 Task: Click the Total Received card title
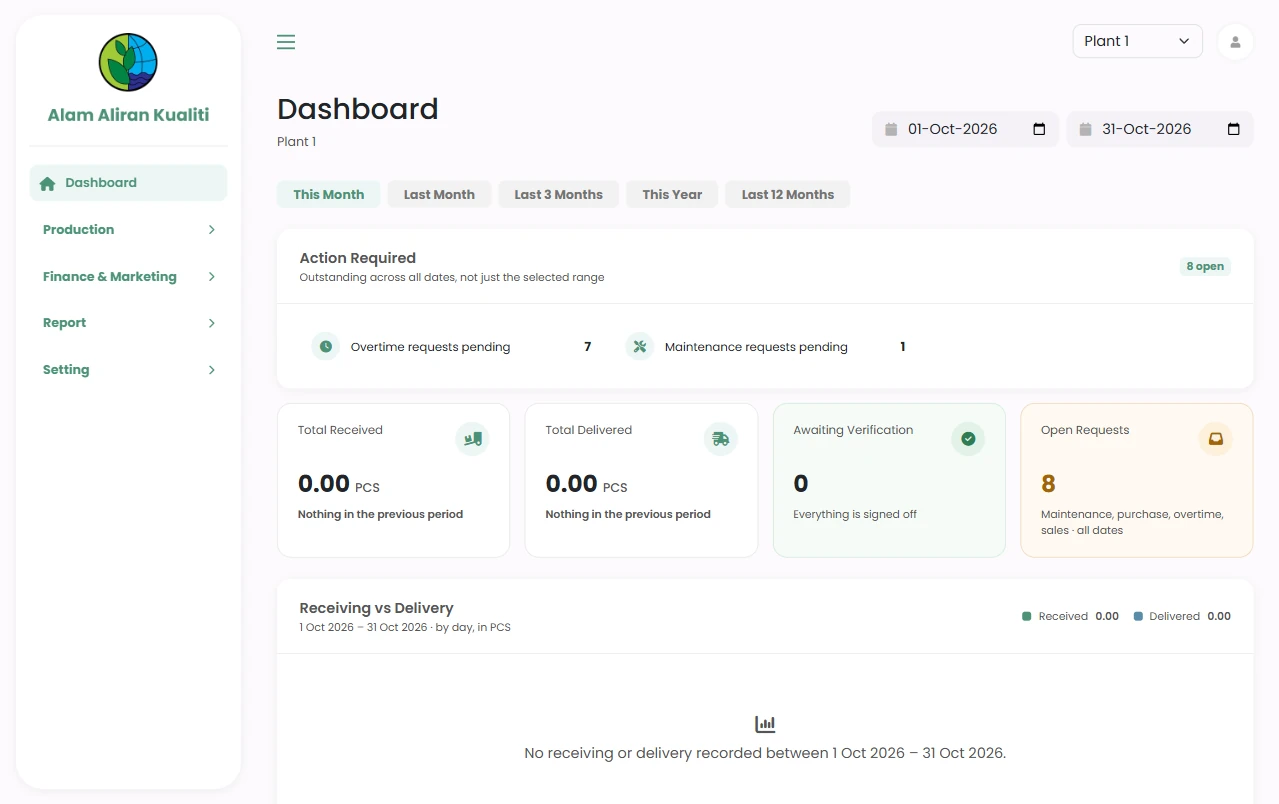tap(340, 430)
